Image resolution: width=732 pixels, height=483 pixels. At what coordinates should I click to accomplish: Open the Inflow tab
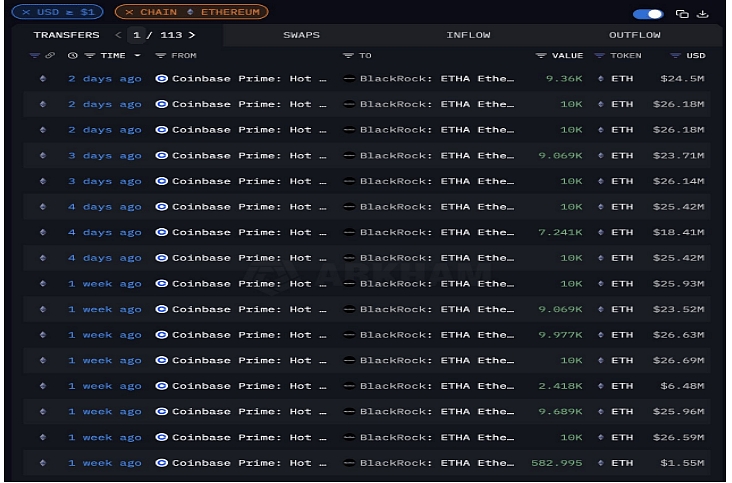pos(468,35)
